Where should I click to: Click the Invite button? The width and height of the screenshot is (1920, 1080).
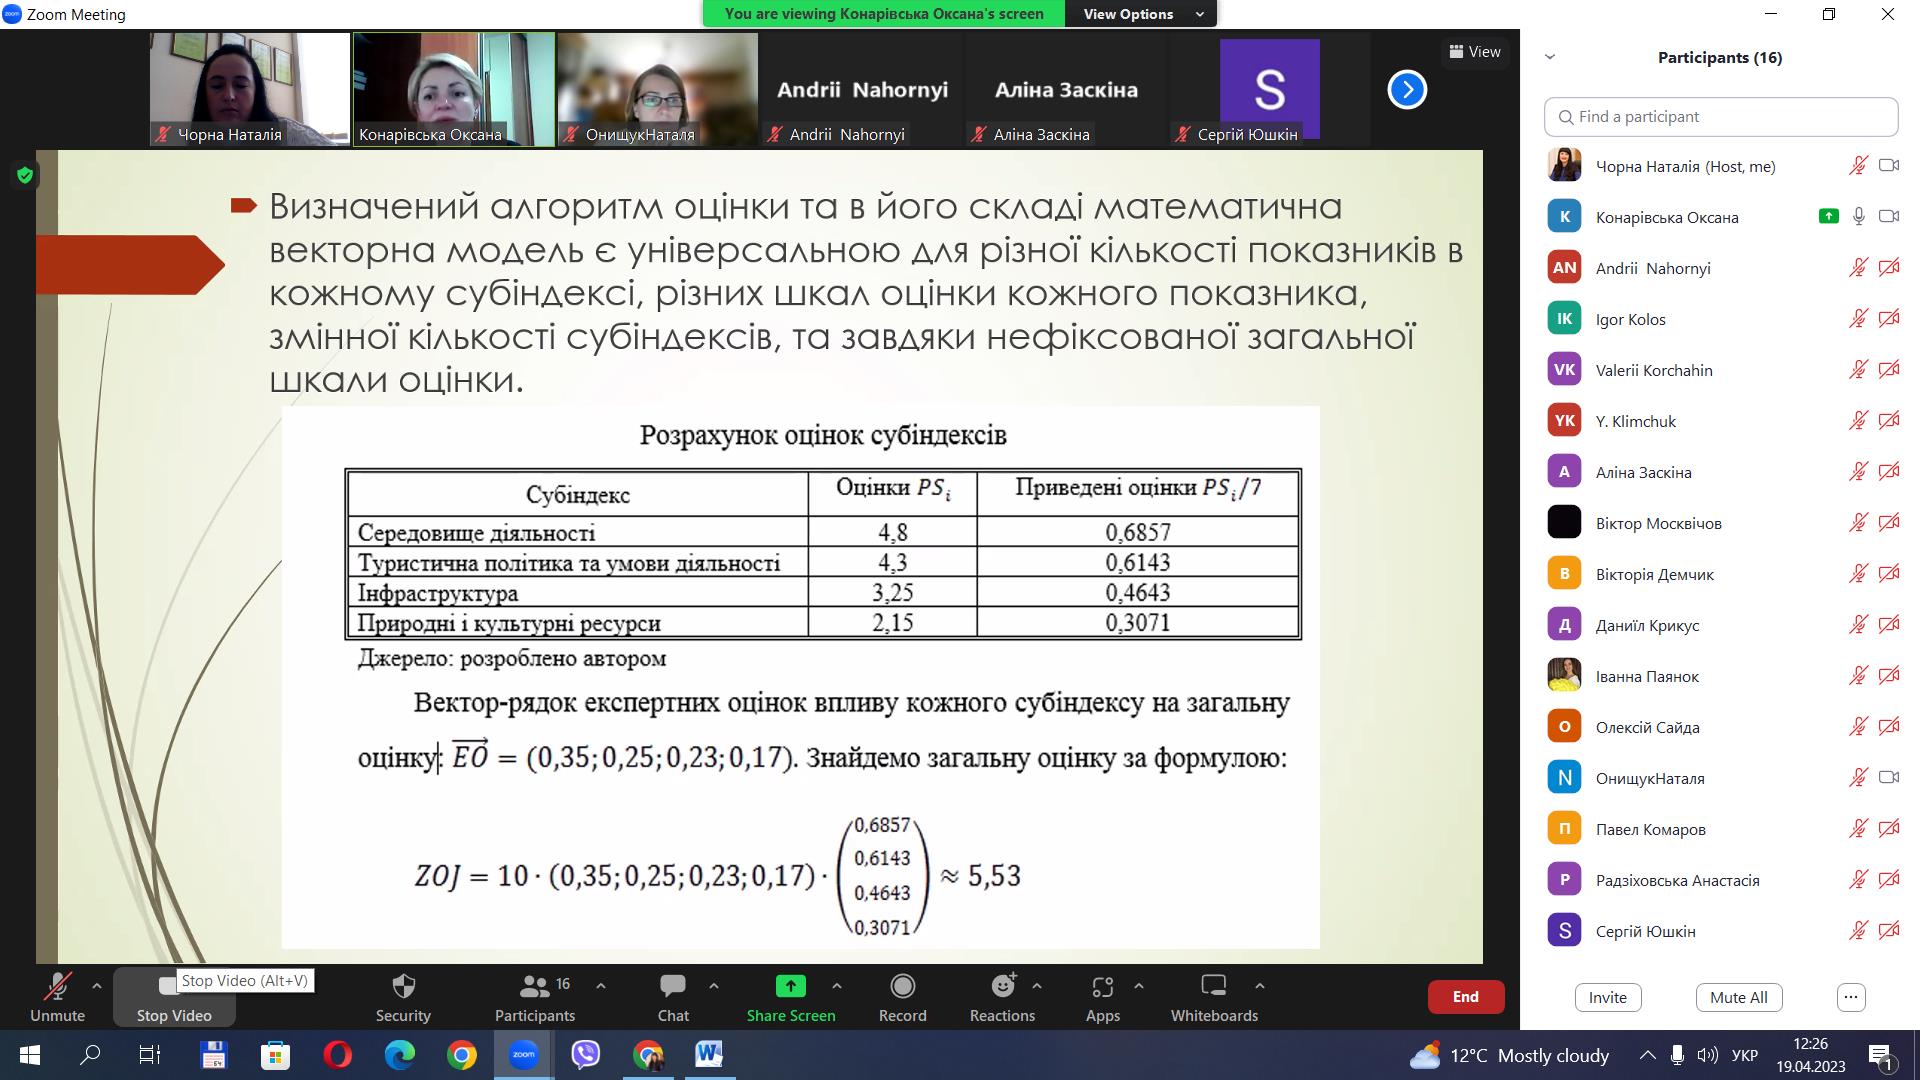(1607, 997)
